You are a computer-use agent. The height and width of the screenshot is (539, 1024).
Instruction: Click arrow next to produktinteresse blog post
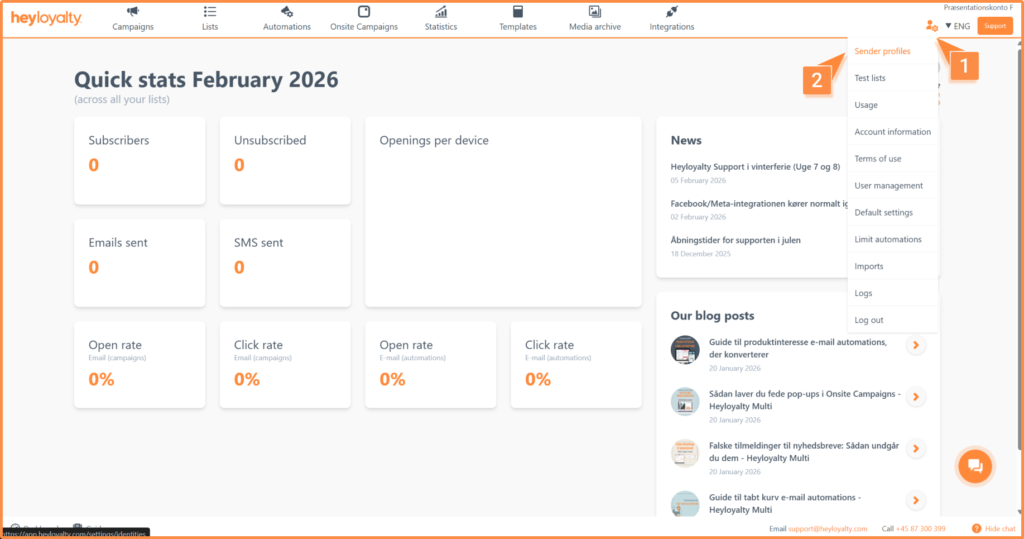pyautogui.click(x=916, y=346)
